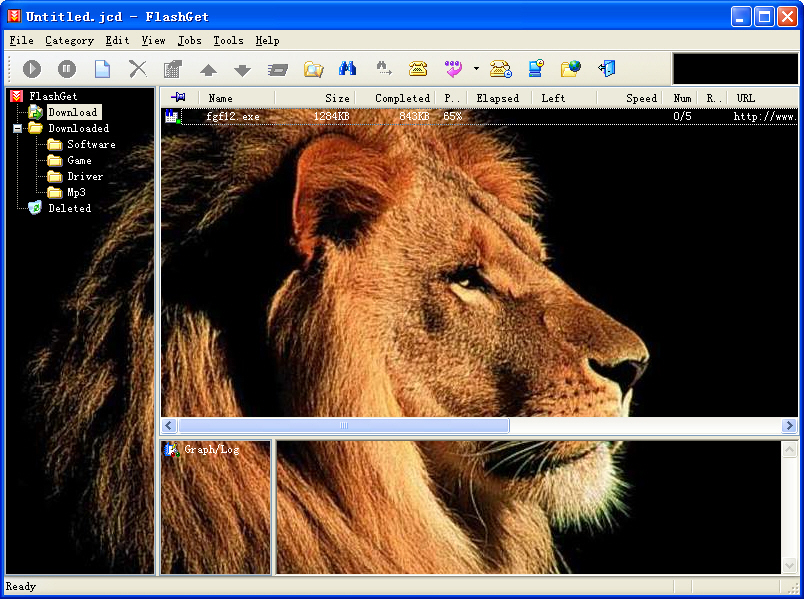This screenshot has width=804, height=599.
Task: Click the folder with globe toolbar icon
Action: point(571,69)
